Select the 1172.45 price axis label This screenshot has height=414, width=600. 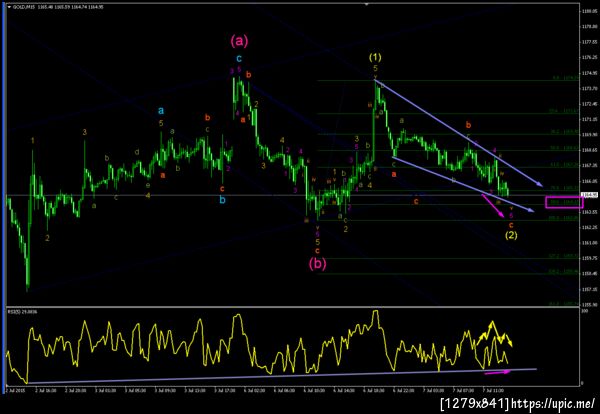[x=590, y=104]
